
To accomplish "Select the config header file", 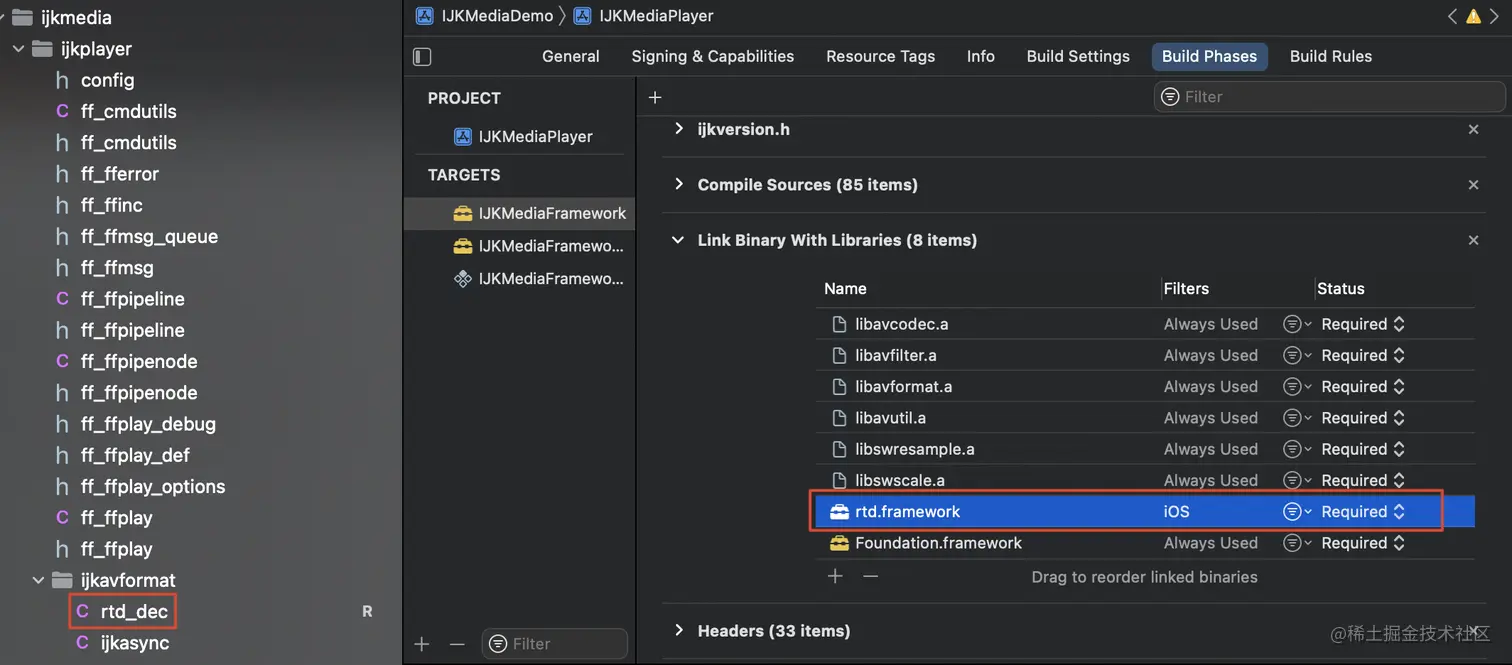I will pos(95,80).
